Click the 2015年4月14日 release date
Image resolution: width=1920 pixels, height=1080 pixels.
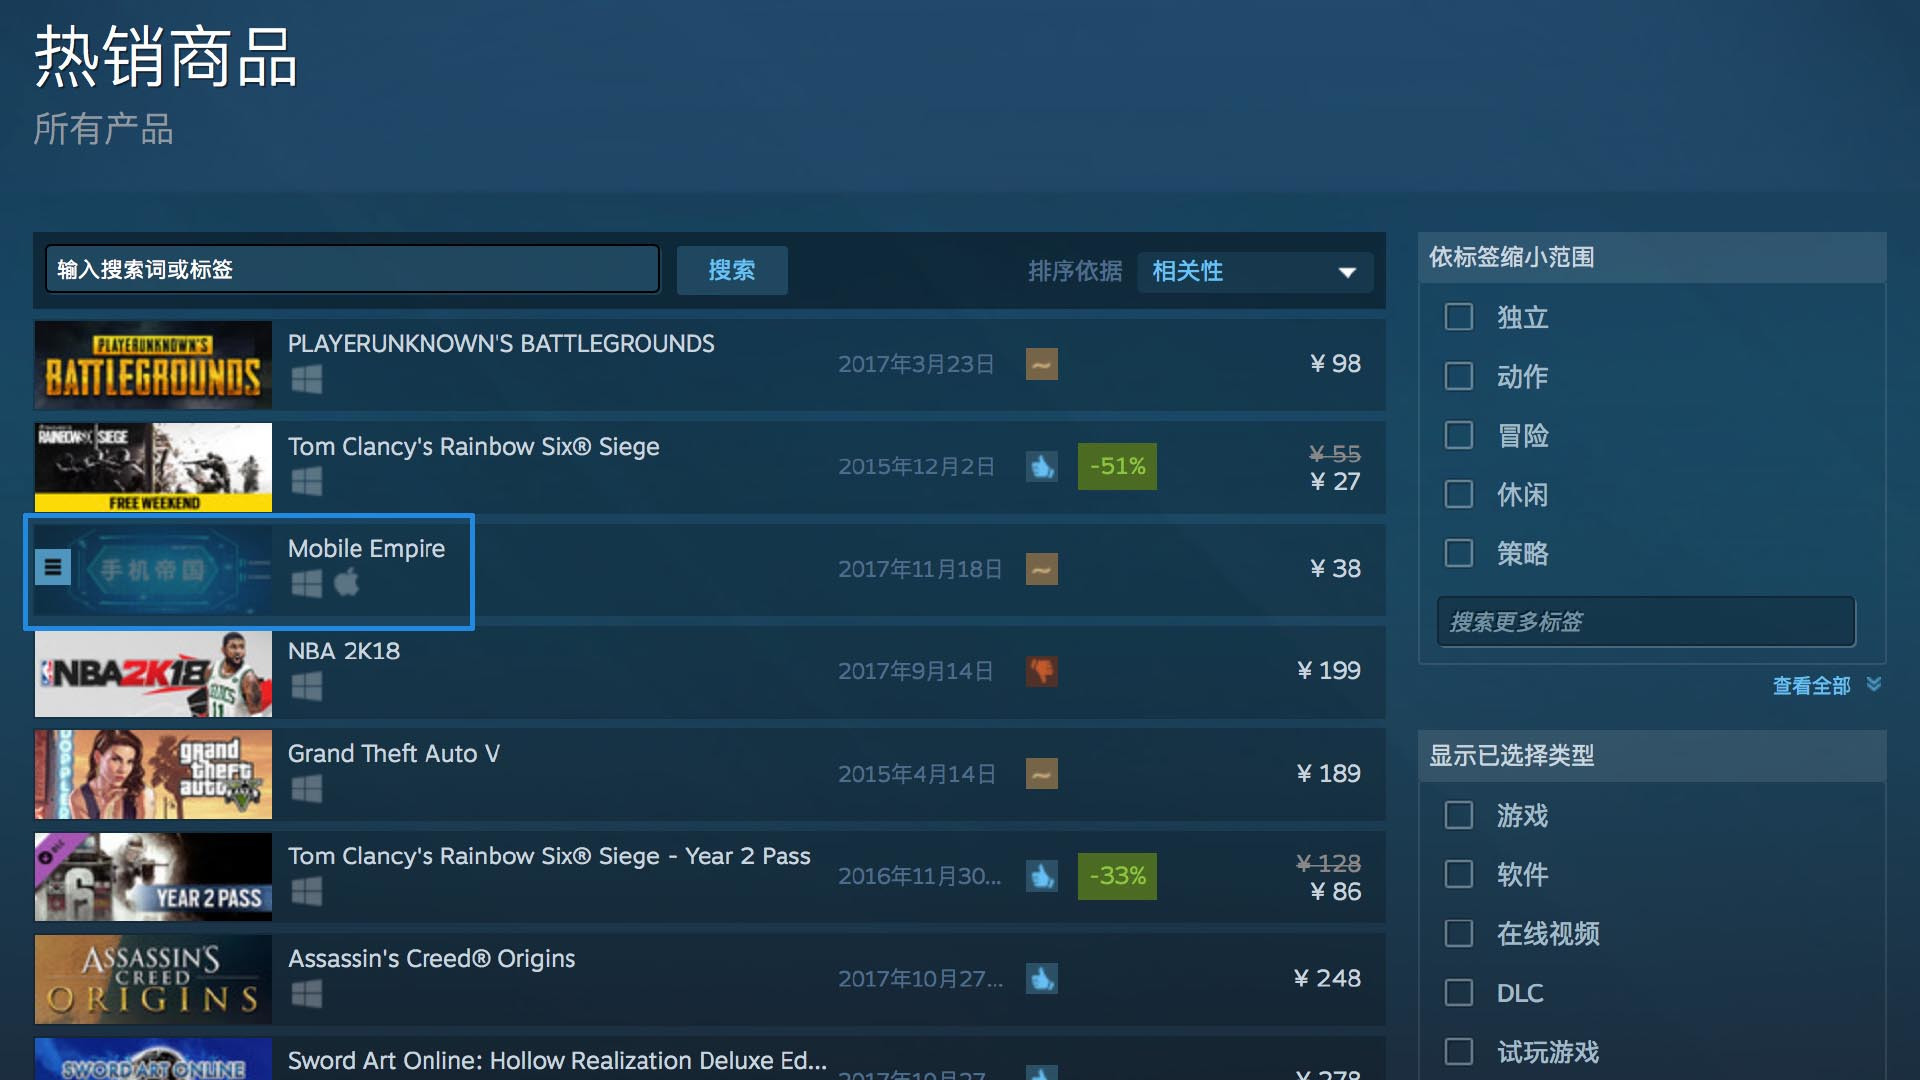pos(917,774)
